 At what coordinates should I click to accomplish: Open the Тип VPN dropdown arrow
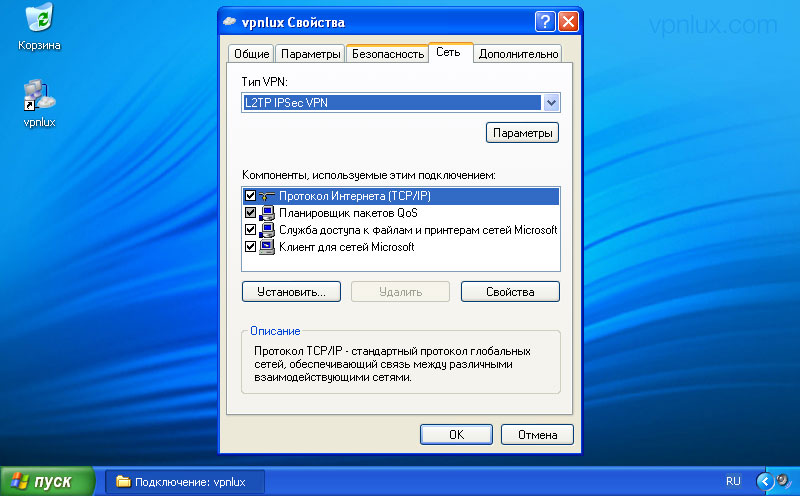click(551, 103)
